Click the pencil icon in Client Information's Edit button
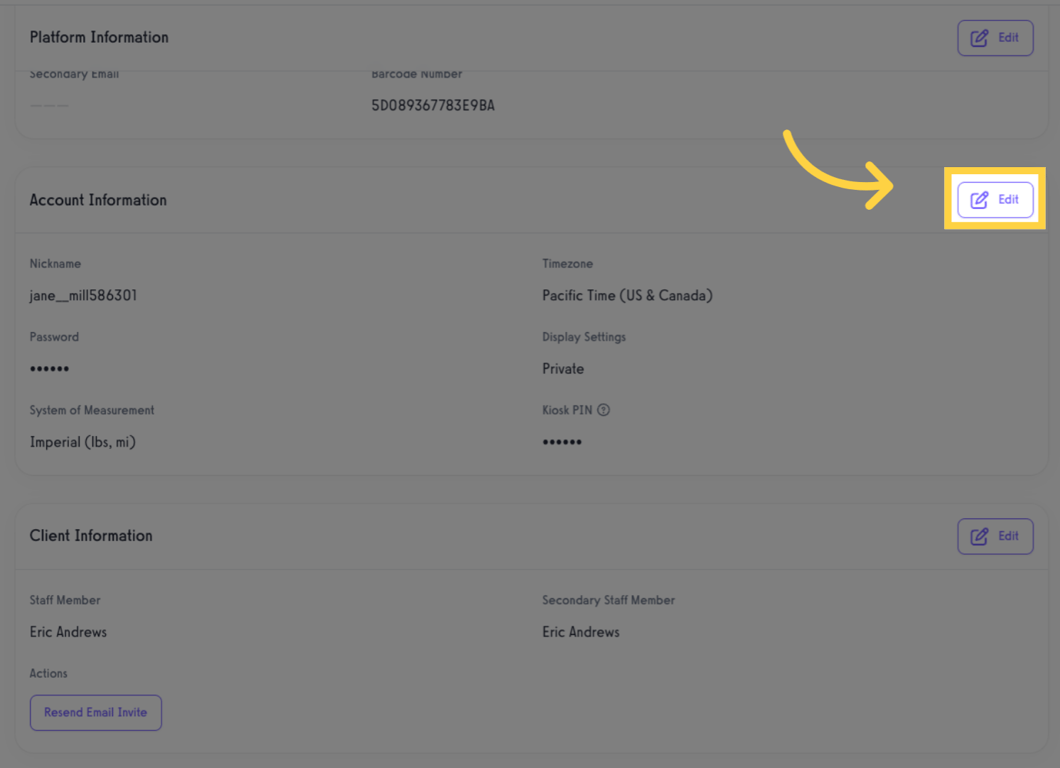 978,536
